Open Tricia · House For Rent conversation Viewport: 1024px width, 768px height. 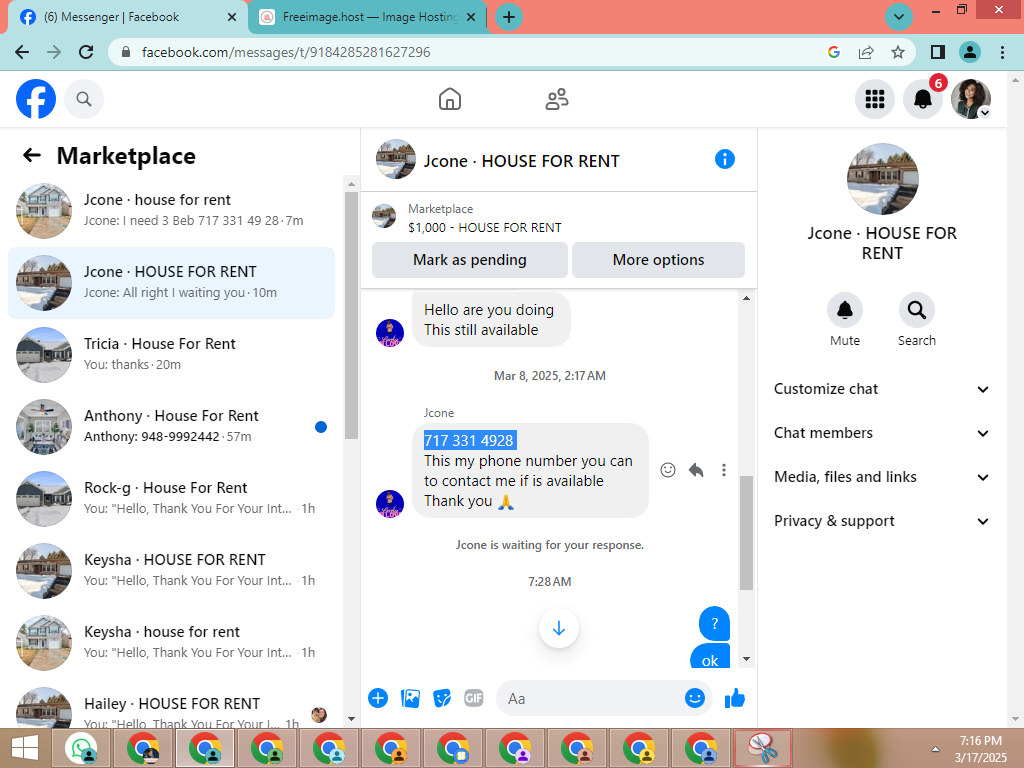[x=171, y=355]
